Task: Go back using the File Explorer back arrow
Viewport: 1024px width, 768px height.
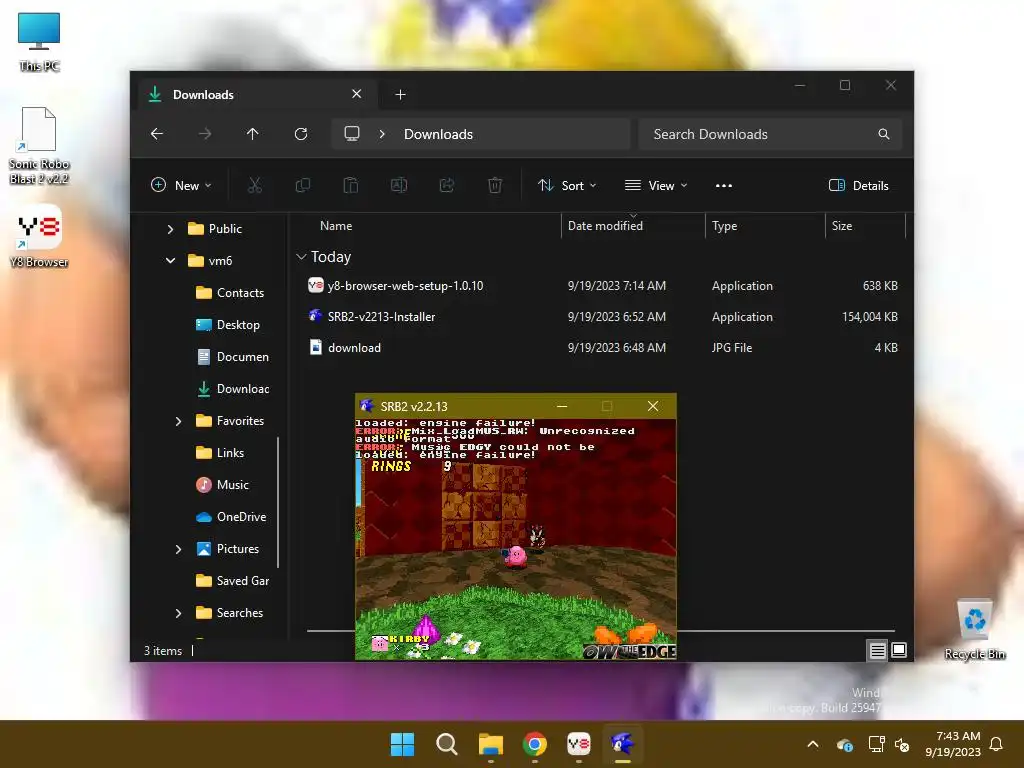Action: 157,134
